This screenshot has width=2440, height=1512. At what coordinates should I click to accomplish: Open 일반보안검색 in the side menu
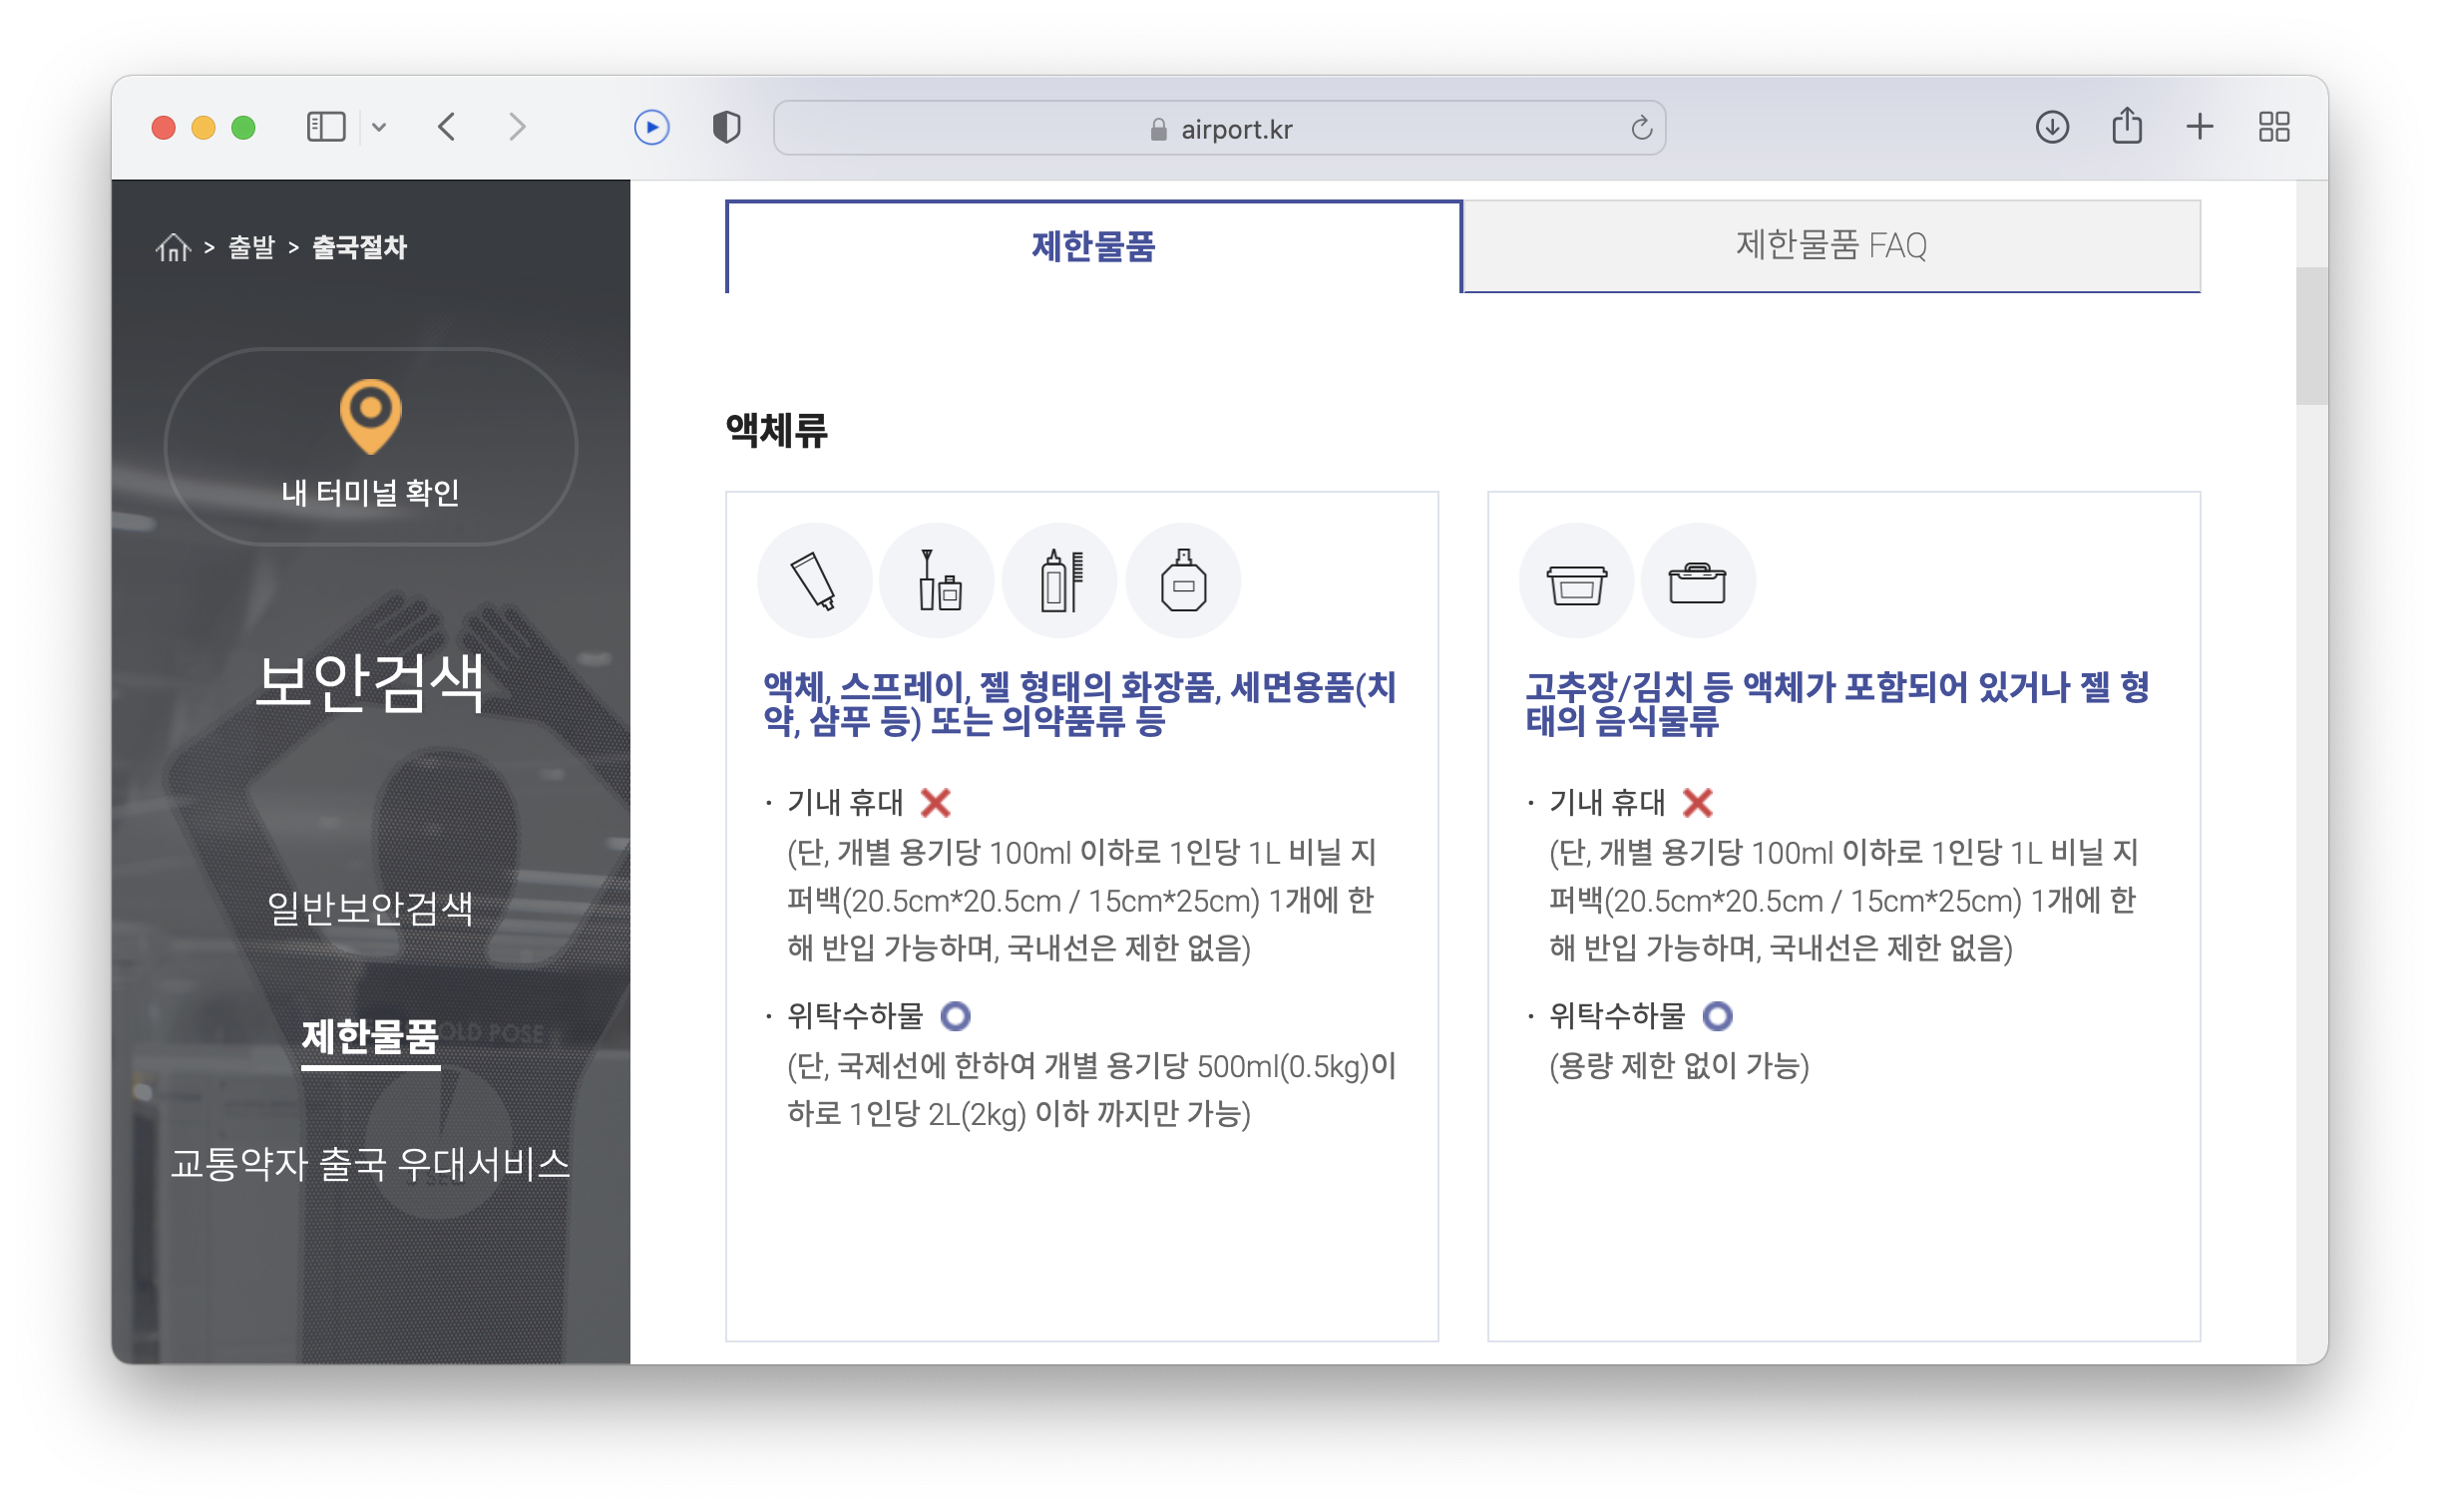[x=370, y=908]
